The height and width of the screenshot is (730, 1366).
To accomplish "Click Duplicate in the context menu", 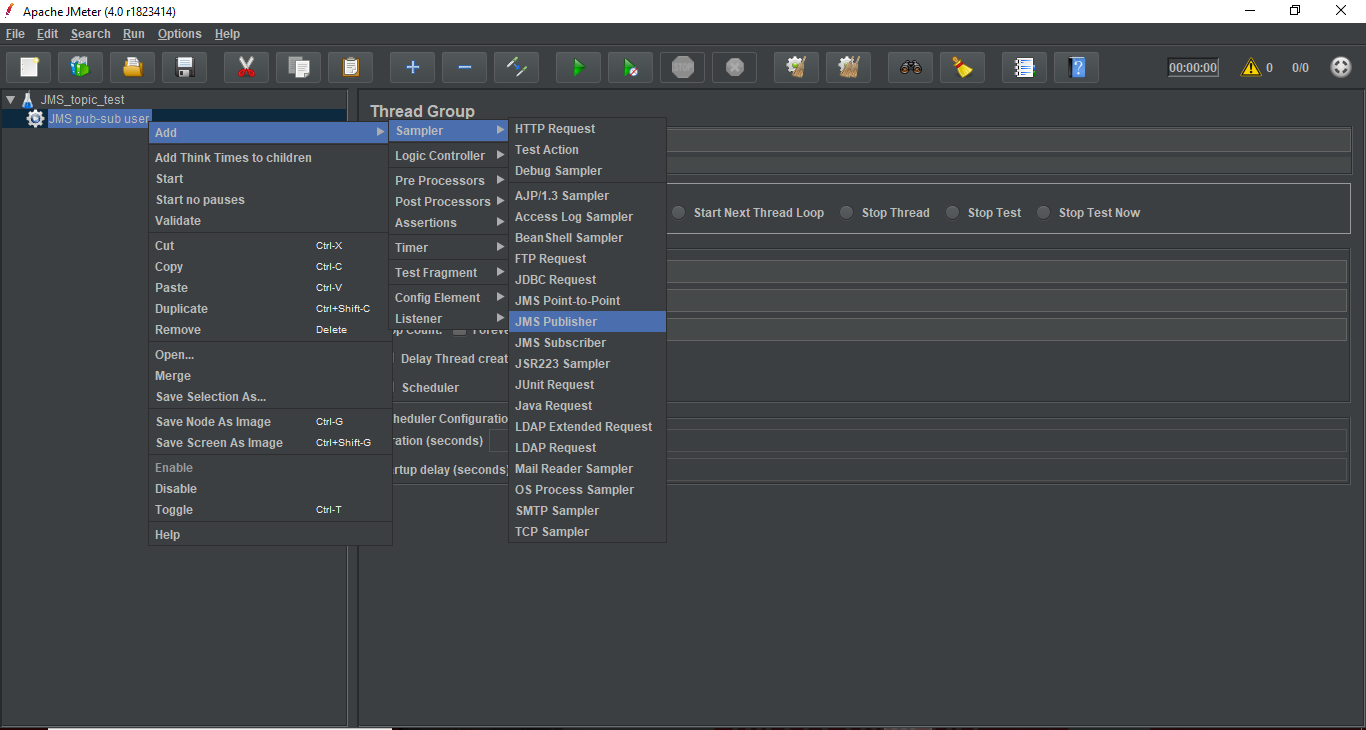I will (x=182, y=309).
